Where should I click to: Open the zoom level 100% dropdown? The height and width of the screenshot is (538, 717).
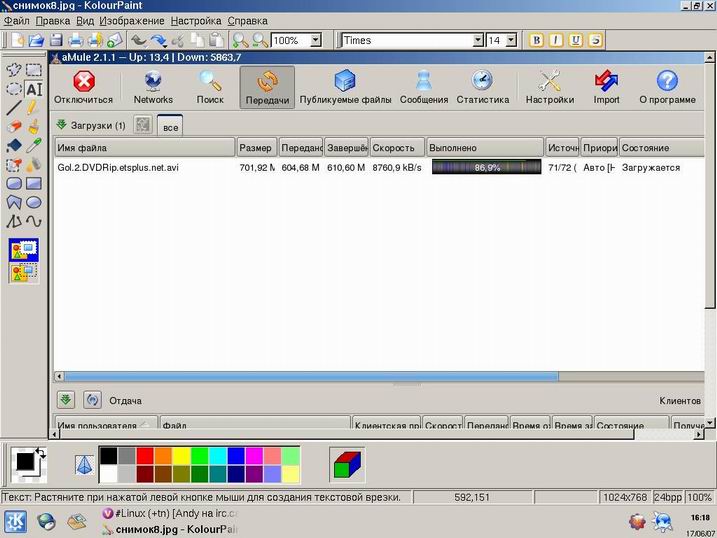tap(316, 40)
